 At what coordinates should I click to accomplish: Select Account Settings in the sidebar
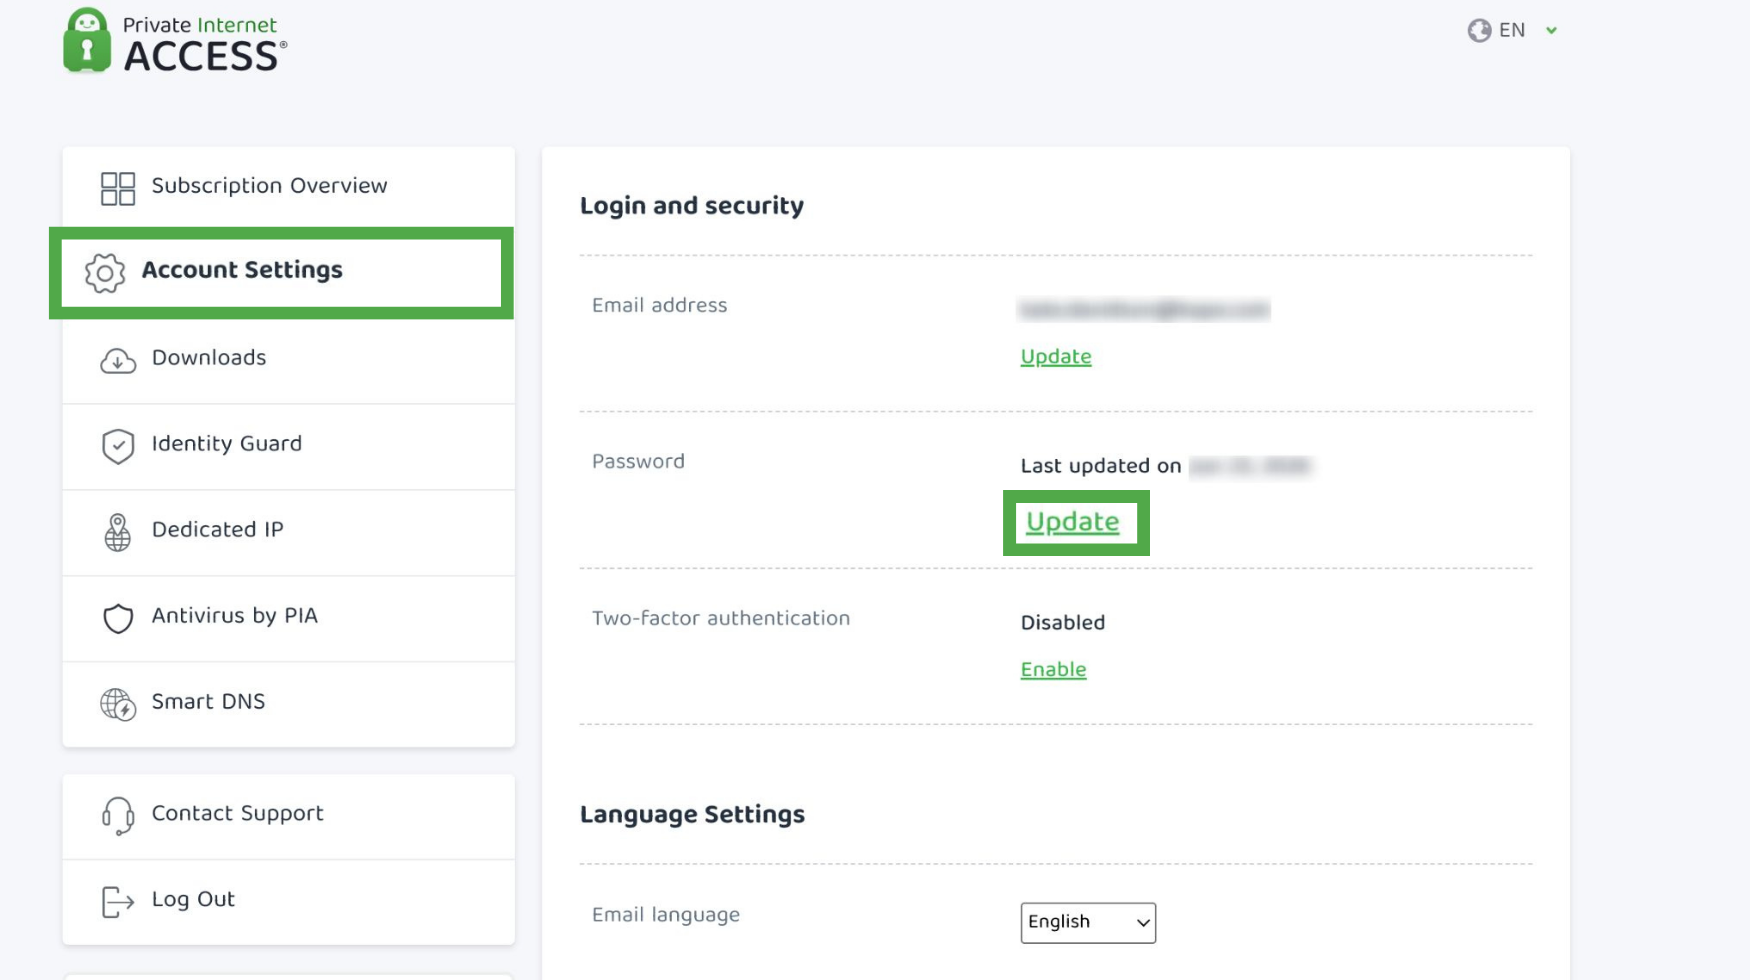coord(281,272)
